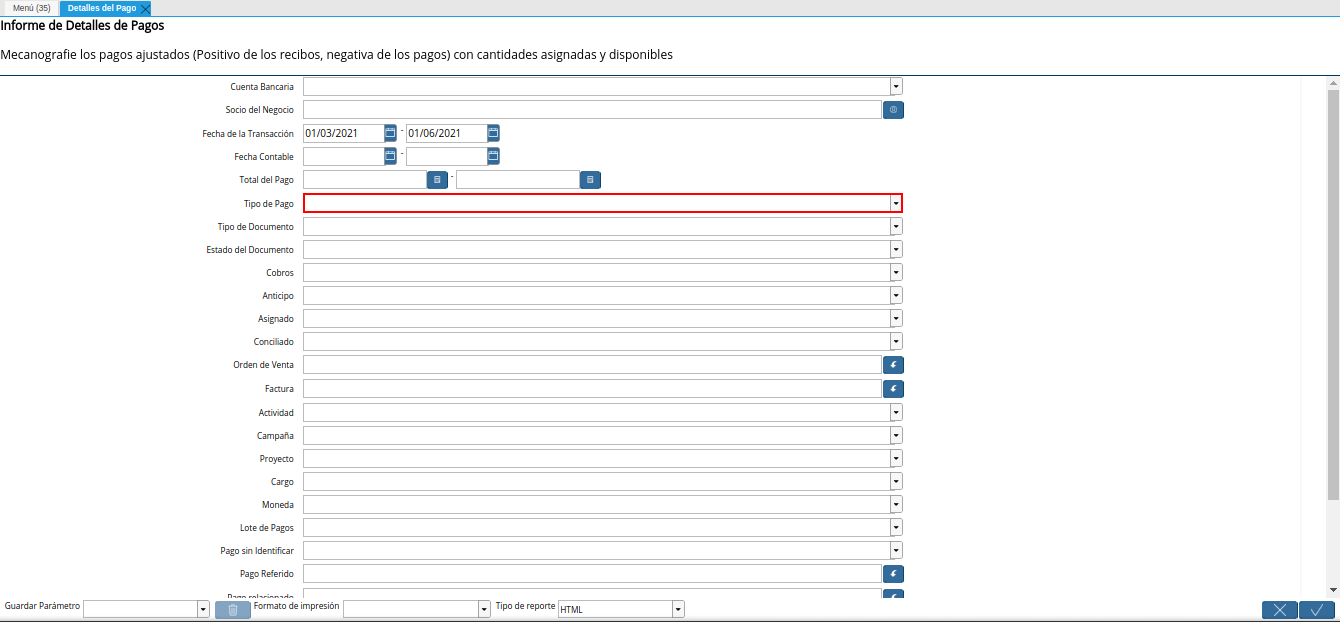Screen dimensions: 1340x622
Task: Focus the Total del Pago maximum field
Action: point(518,180)
